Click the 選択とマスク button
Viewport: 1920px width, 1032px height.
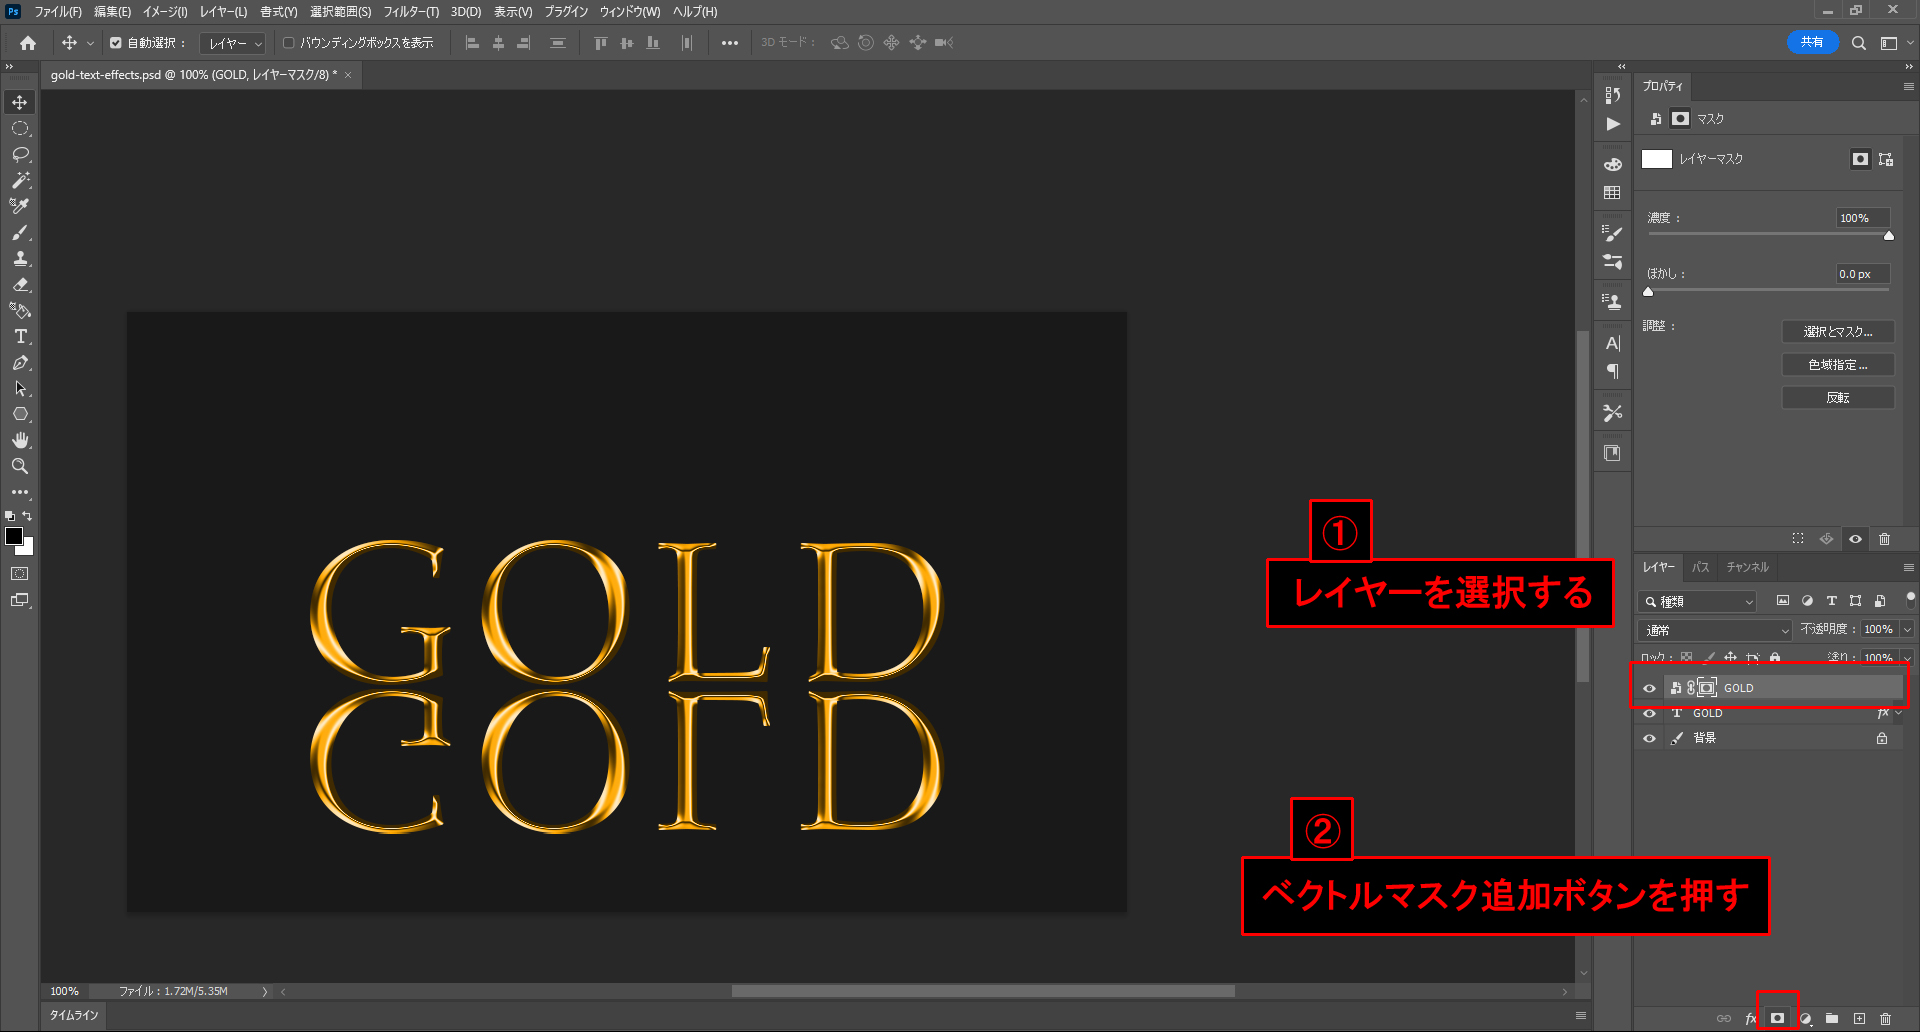pyautogui.click(x=1837, y=332)
